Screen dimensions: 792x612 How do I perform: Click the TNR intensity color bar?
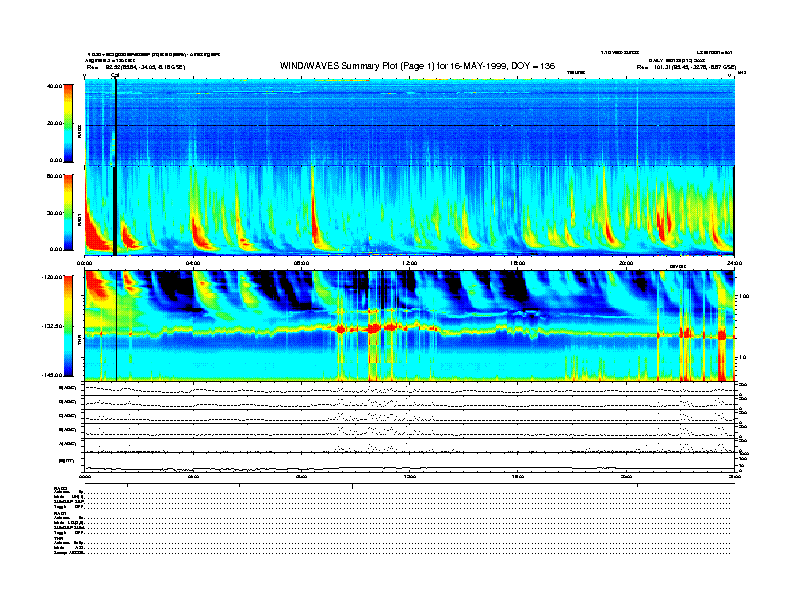click(68, 326)
